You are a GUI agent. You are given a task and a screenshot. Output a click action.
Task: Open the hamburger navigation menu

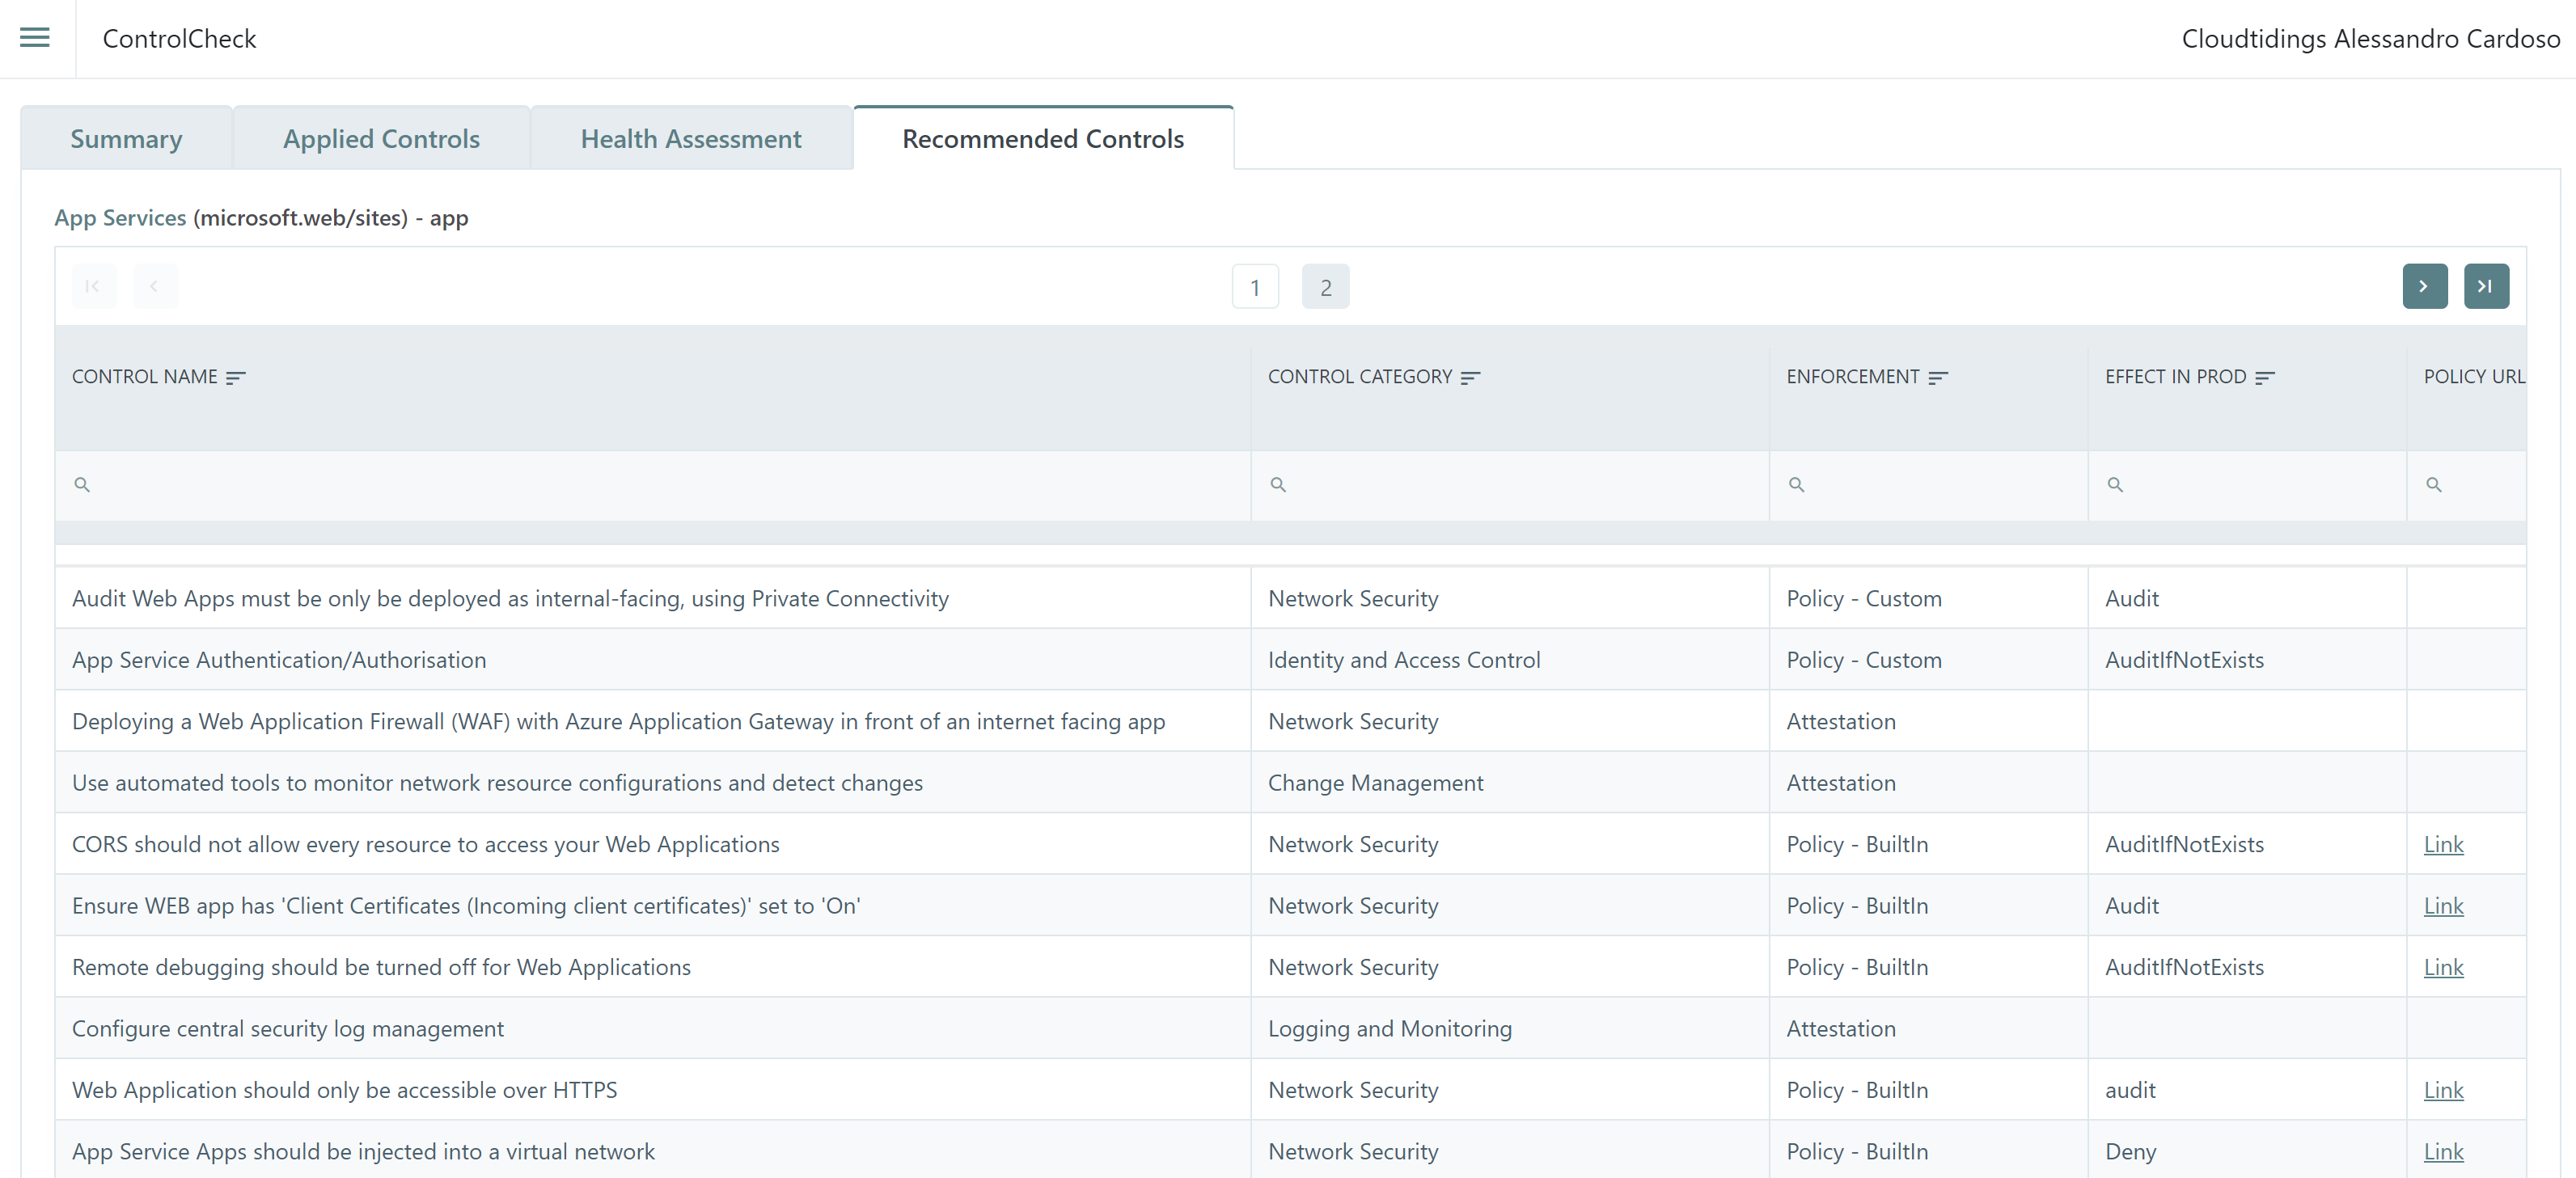tap(35, 38)
